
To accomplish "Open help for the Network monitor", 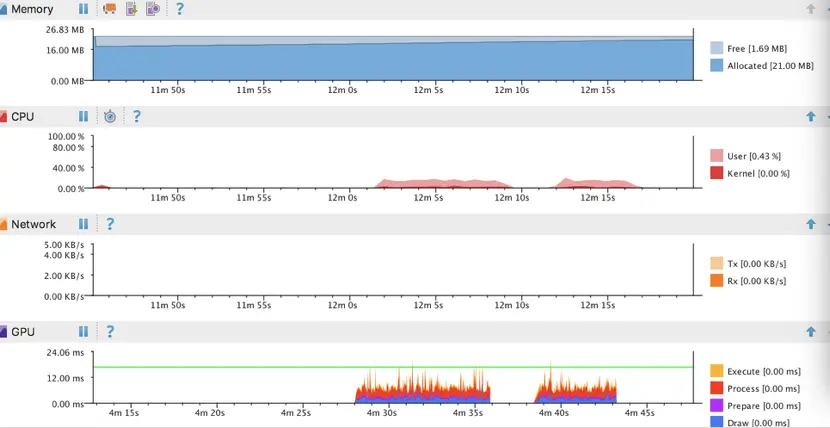I will (x=110, y=224).
